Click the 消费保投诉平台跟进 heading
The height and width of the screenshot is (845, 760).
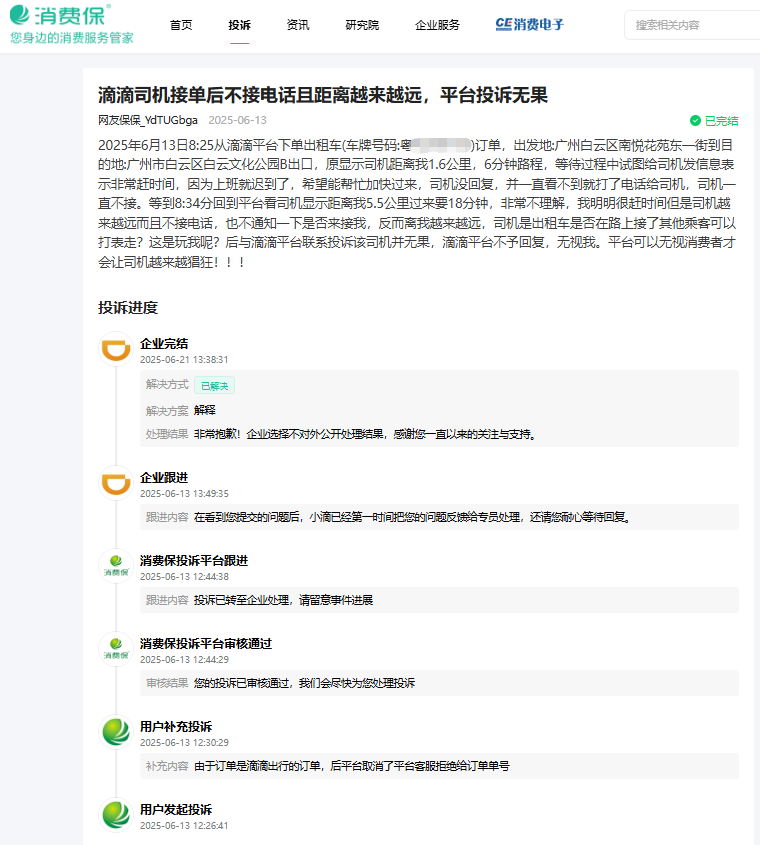pyautogui.click(x=194, y=560)
